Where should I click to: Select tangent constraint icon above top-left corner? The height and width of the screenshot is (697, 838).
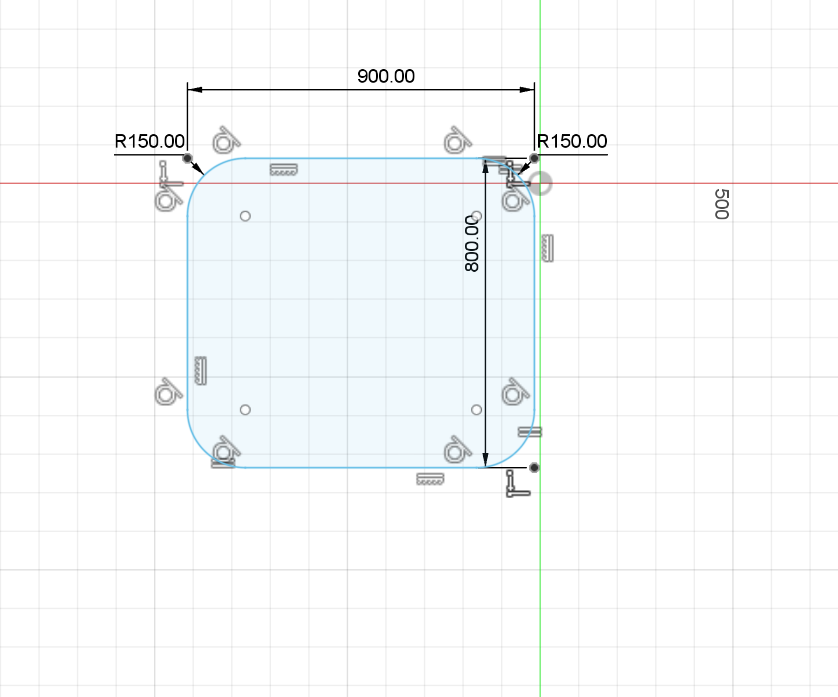tap(227, 140)
